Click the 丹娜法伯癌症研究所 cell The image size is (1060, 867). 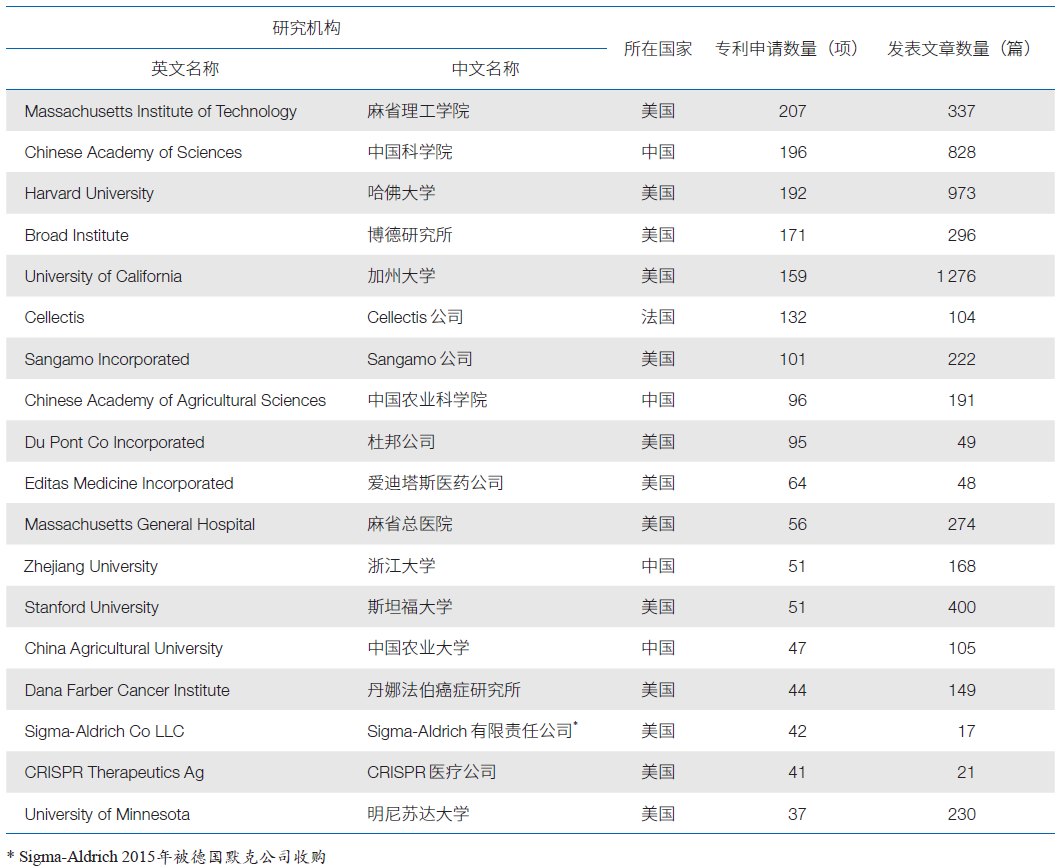(x=443, y=690)
